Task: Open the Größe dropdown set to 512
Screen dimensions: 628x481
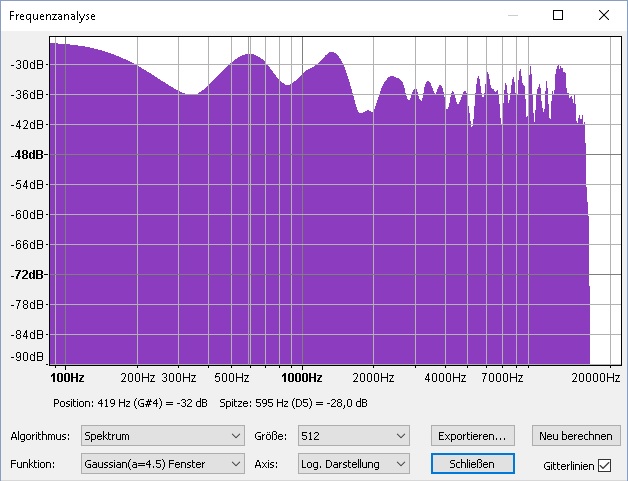Action: [x=353, y=436]
